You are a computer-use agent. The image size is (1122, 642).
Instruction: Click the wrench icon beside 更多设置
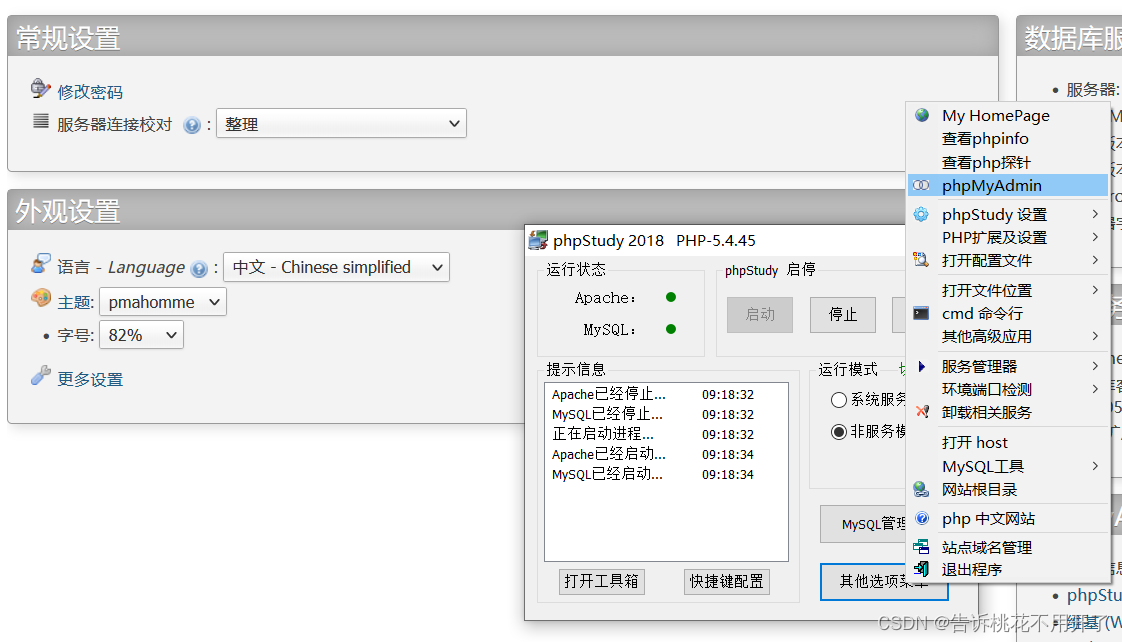point(41,375)
